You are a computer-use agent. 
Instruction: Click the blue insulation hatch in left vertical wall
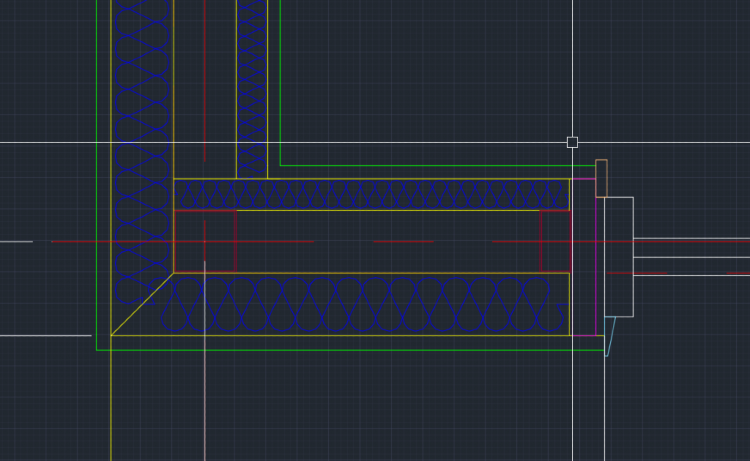(x=141, y=150)
